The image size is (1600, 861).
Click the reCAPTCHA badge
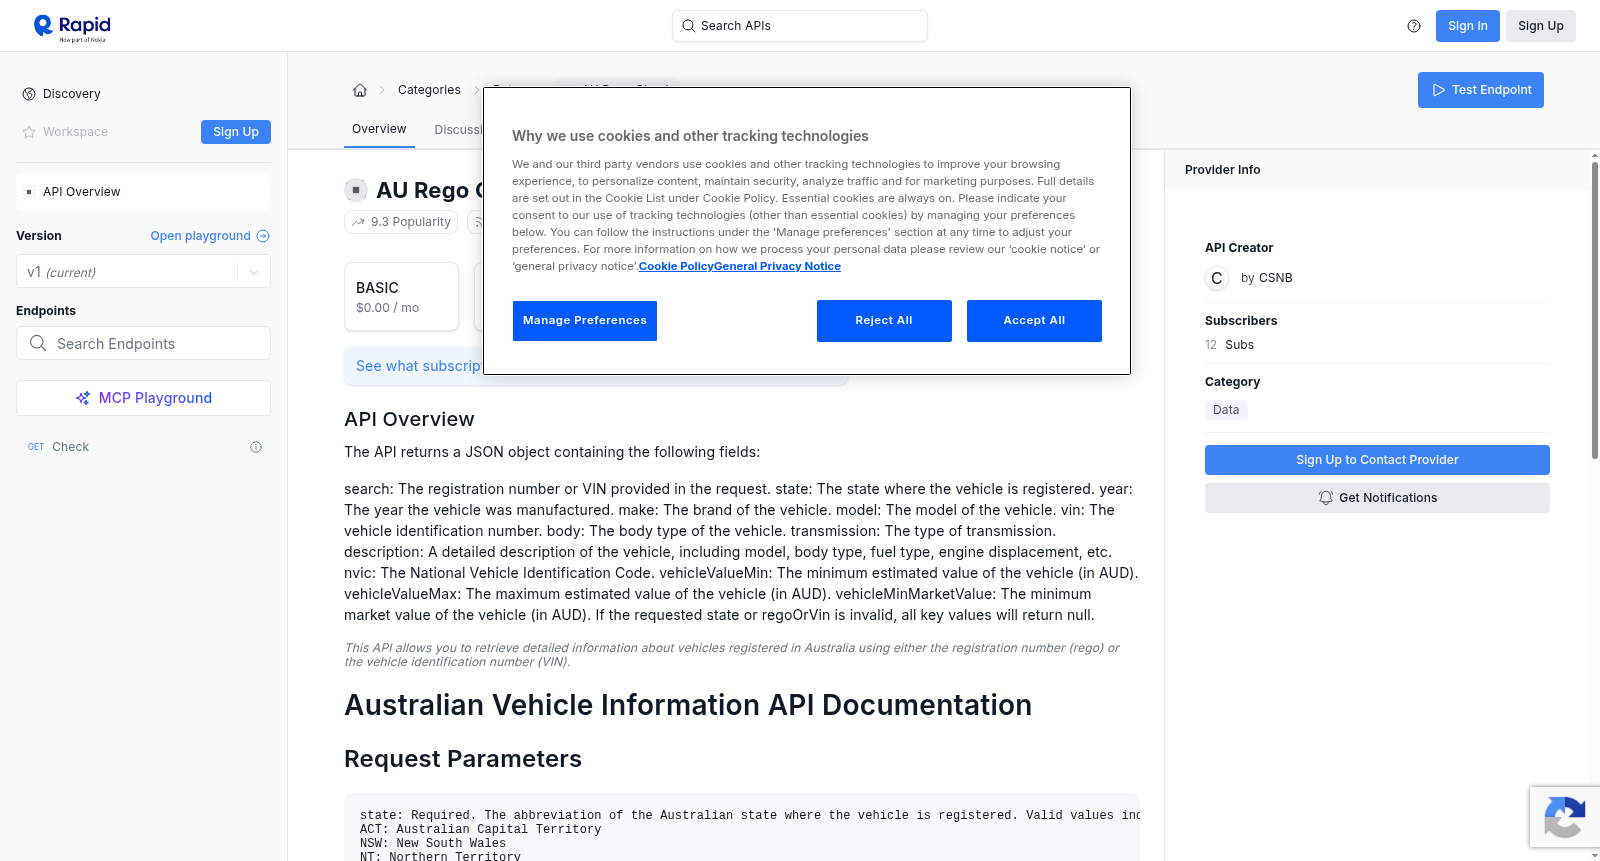pos(1564,817)
